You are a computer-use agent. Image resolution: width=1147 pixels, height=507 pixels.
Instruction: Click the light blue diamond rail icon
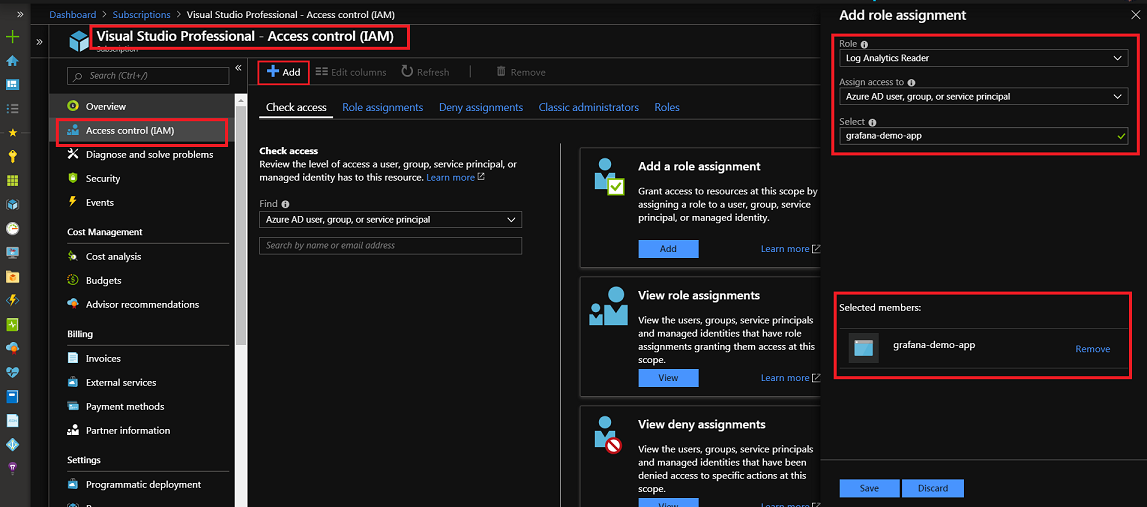pos(12,444)
